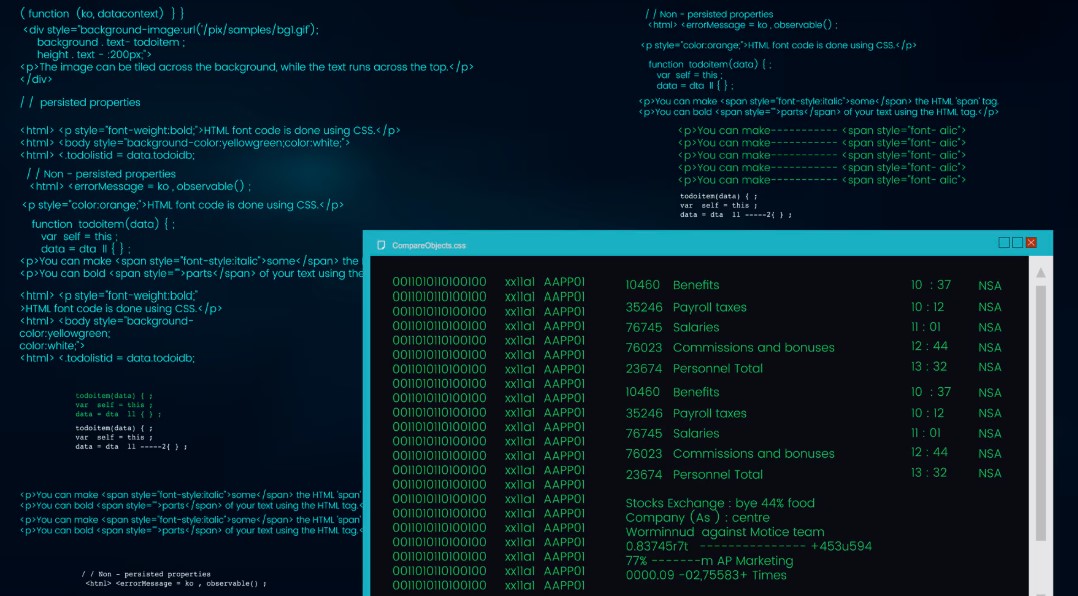Click the function (ko, datacontext) code line

102,12
